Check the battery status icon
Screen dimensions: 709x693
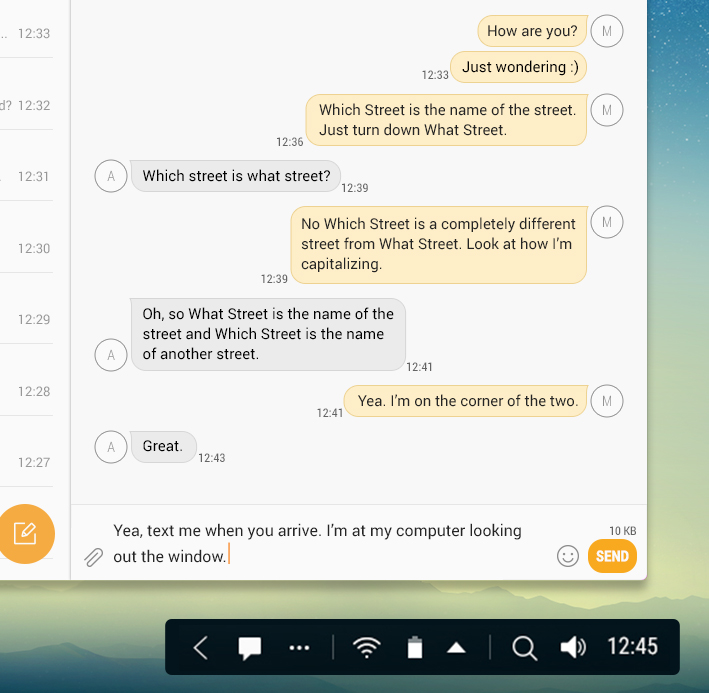[x=415, y=647]
